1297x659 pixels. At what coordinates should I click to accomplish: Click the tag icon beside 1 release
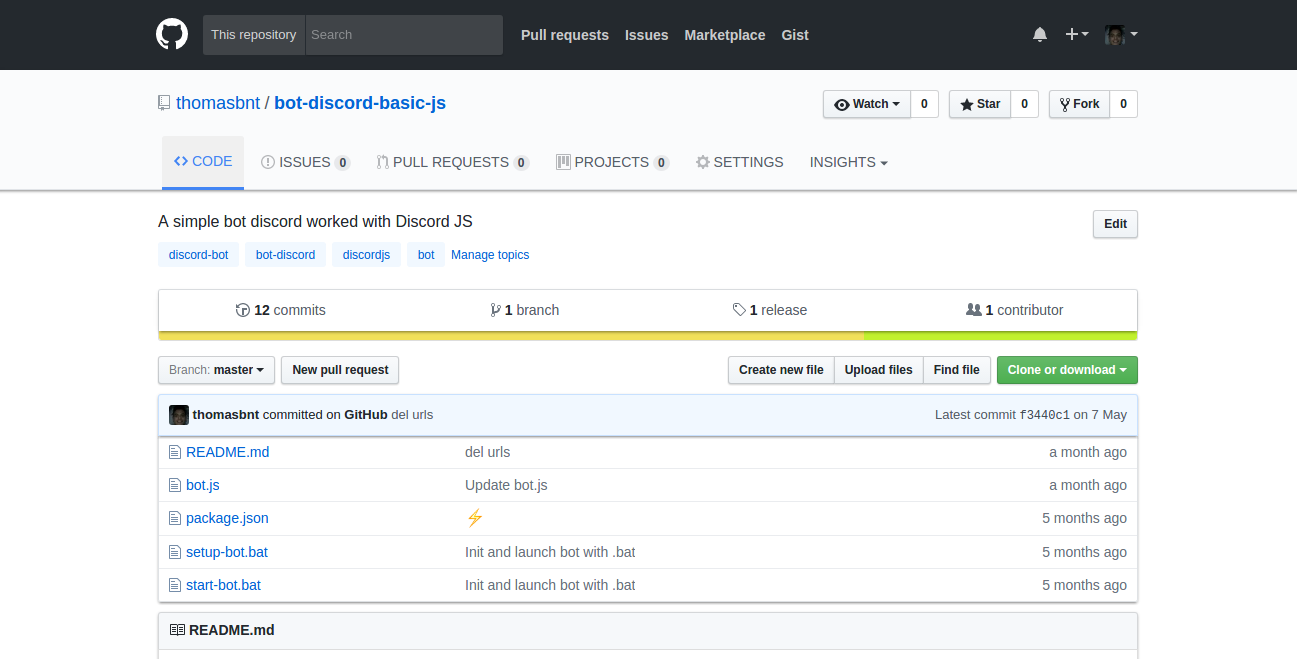[739, 310]
